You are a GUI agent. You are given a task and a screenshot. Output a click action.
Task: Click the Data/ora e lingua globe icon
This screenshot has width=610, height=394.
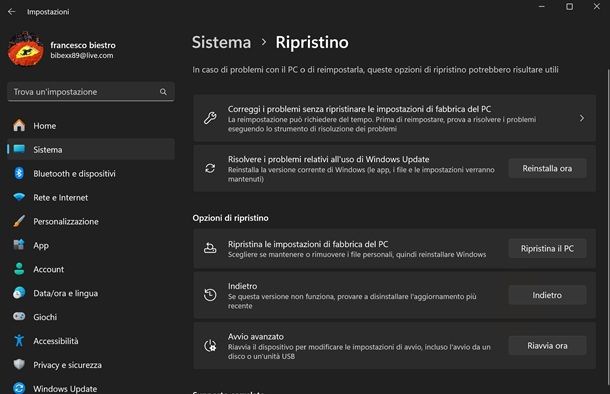pos(19,293)
